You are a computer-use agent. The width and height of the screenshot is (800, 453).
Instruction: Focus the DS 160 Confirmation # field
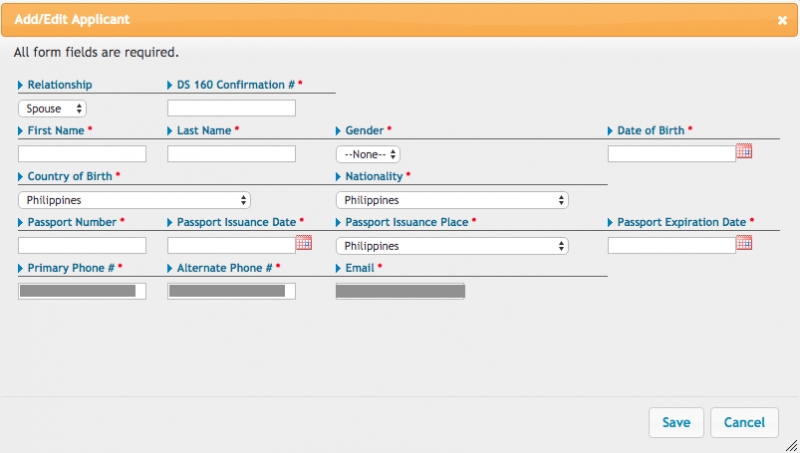point(232,108)
